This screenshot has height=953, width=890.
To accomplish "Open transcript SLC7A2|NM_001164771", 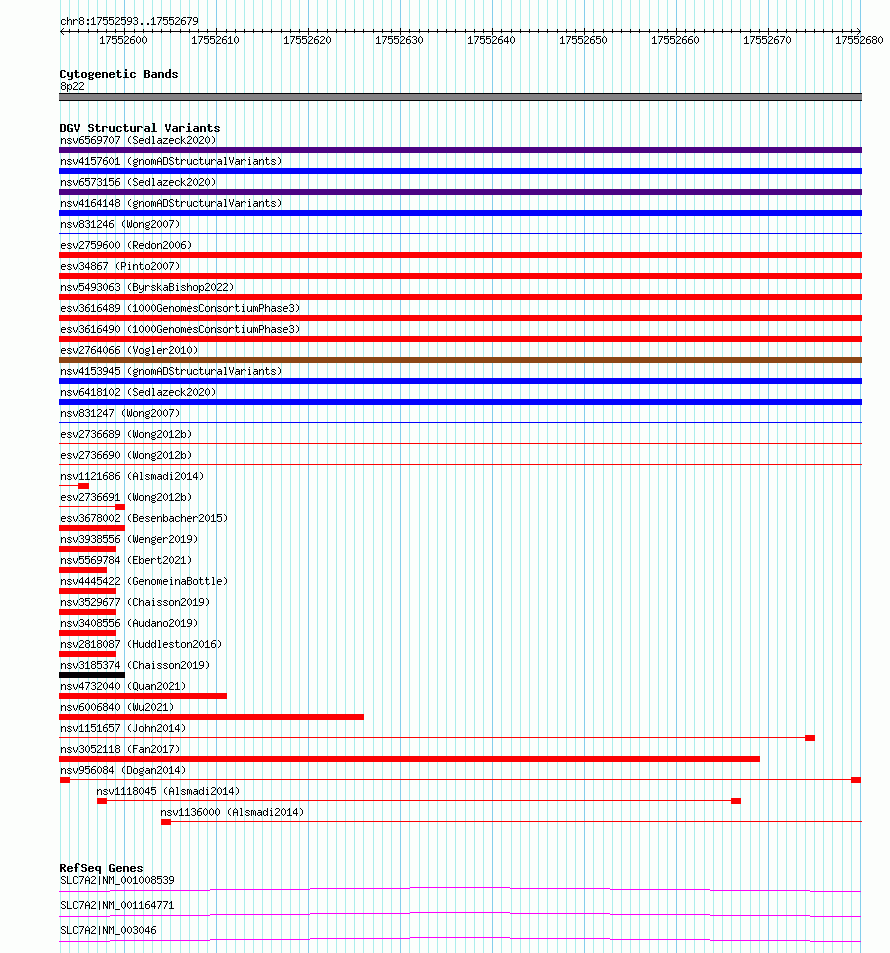I will tap(117, 905).
